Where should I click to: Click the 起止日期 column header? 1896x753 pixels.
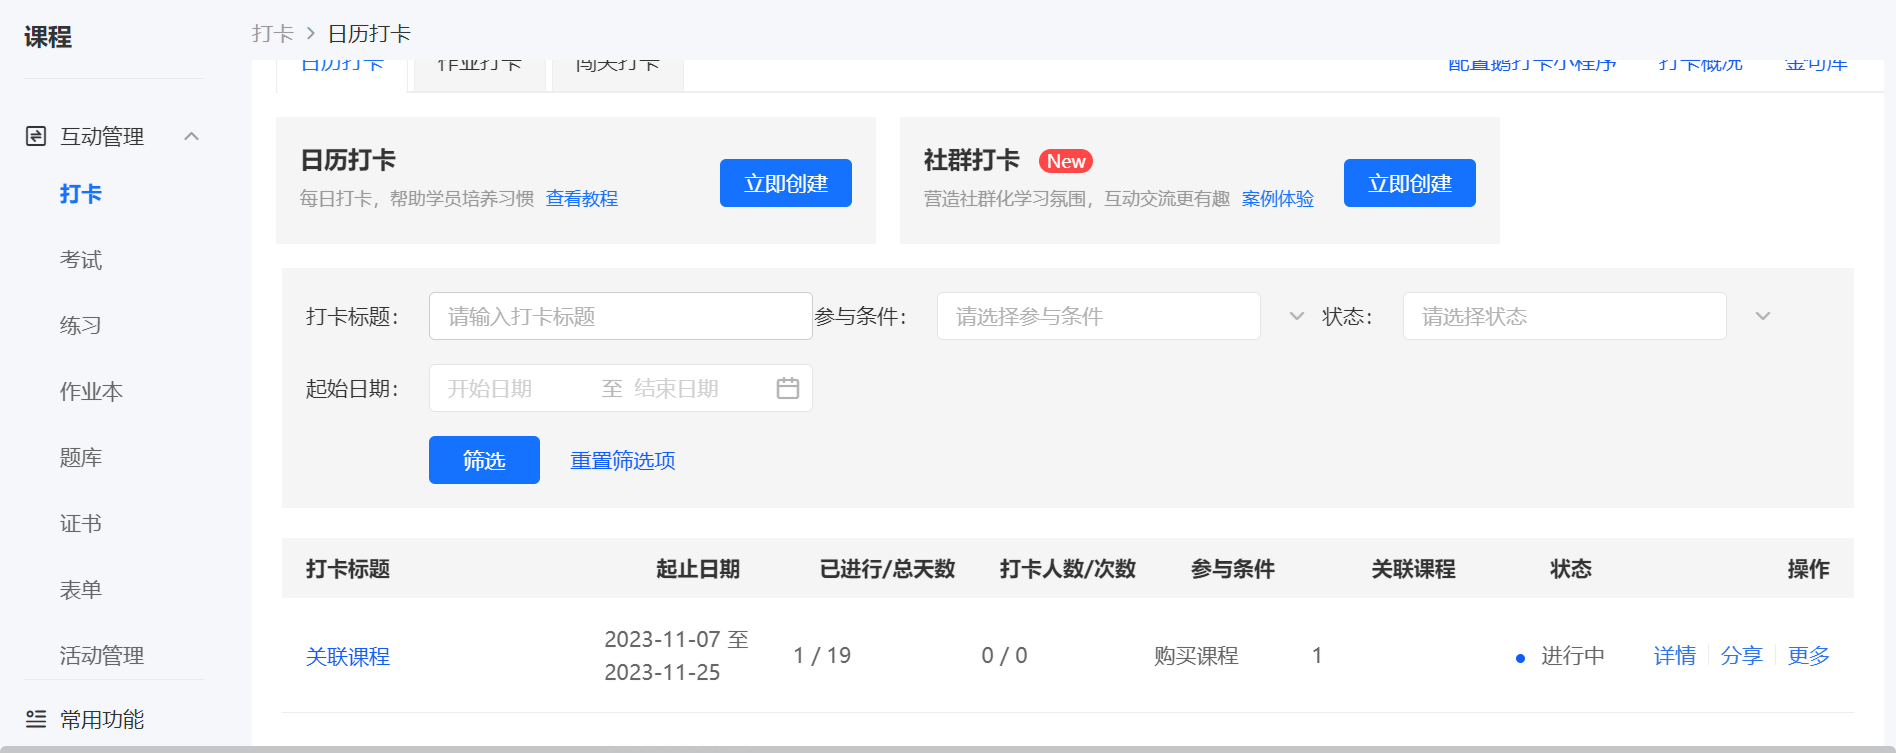tap(698, 569)
